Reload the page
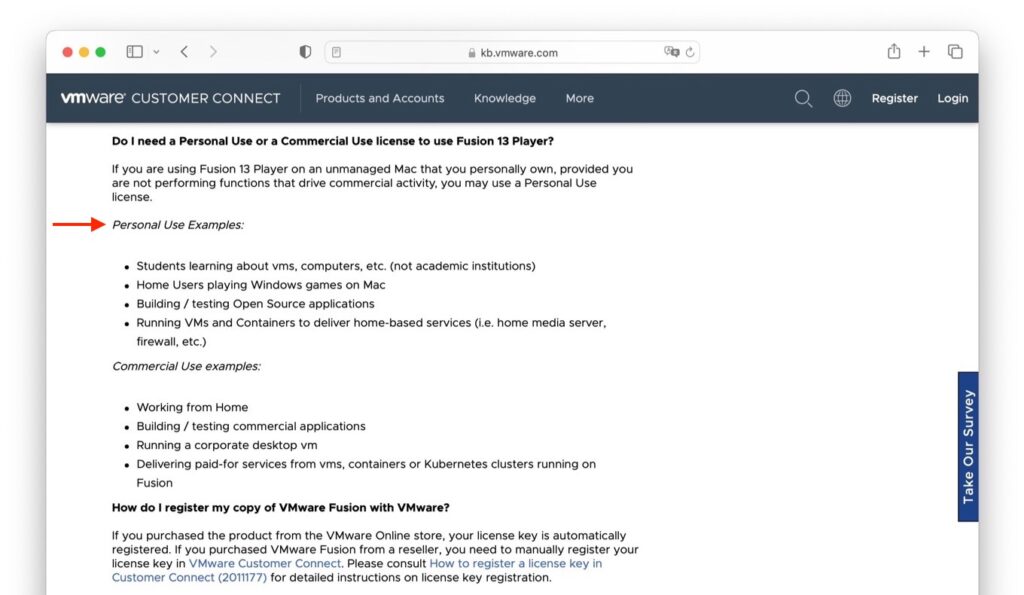 pos(690,52)
